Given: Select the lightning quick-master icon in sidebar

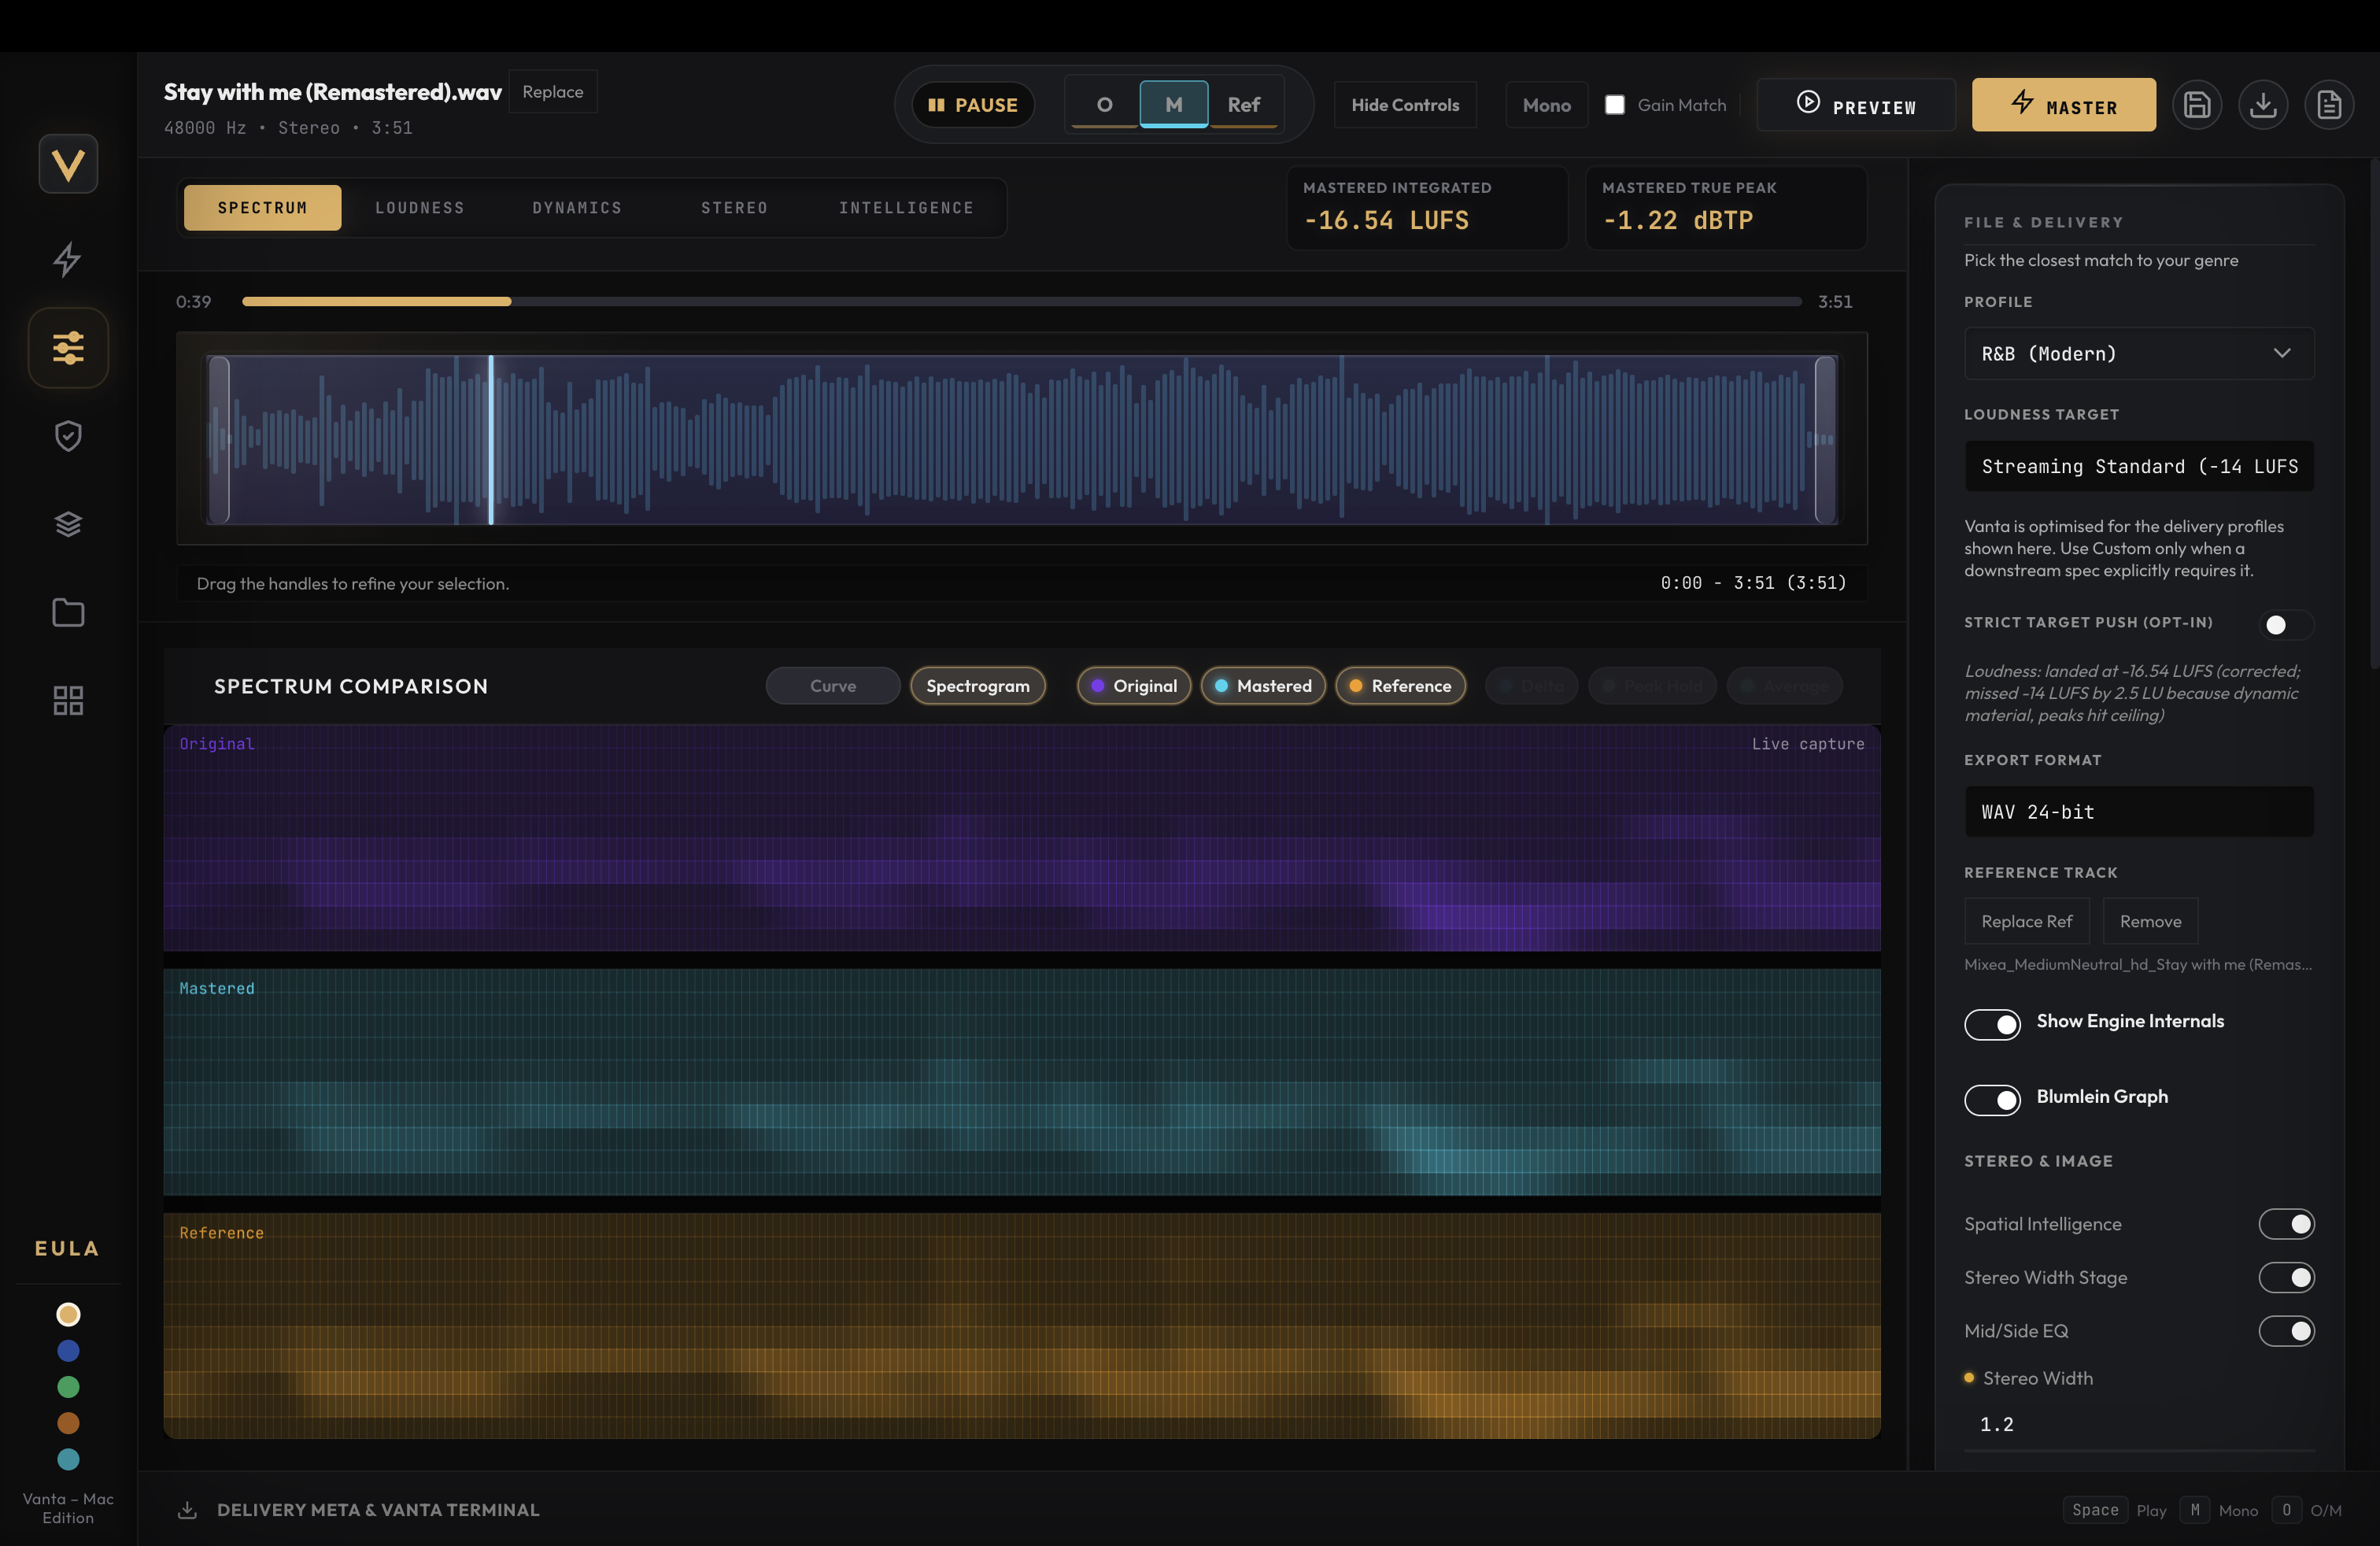Looking at the screenshot, I should point(67,259).
